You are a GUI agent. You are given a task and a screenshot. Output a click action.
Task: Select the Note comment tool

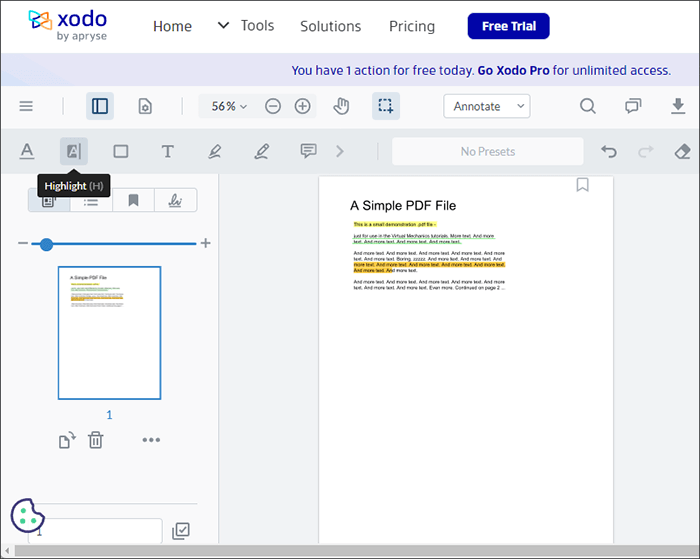point(308,151)
